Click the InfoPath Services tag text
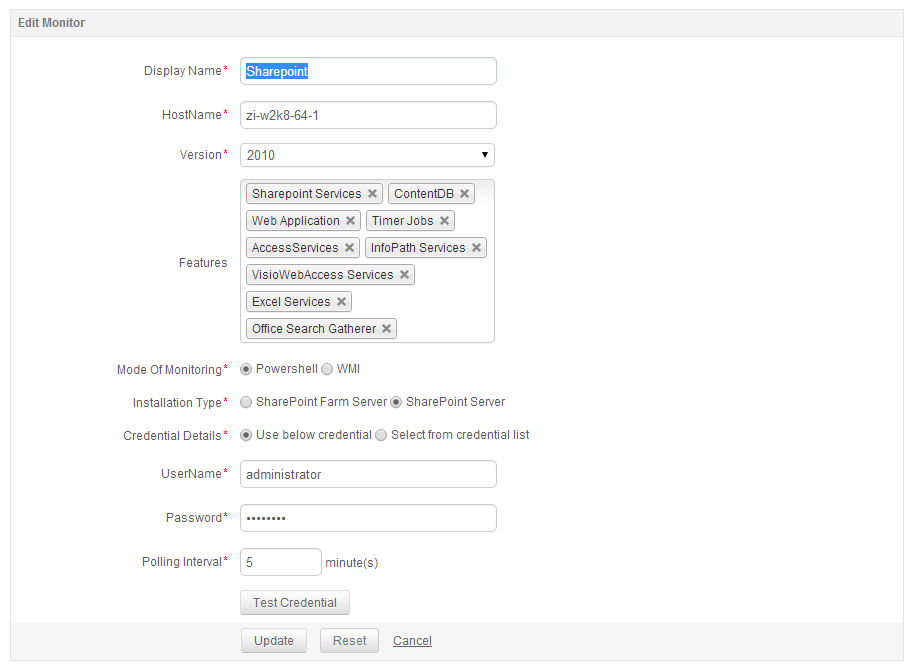 418,248
